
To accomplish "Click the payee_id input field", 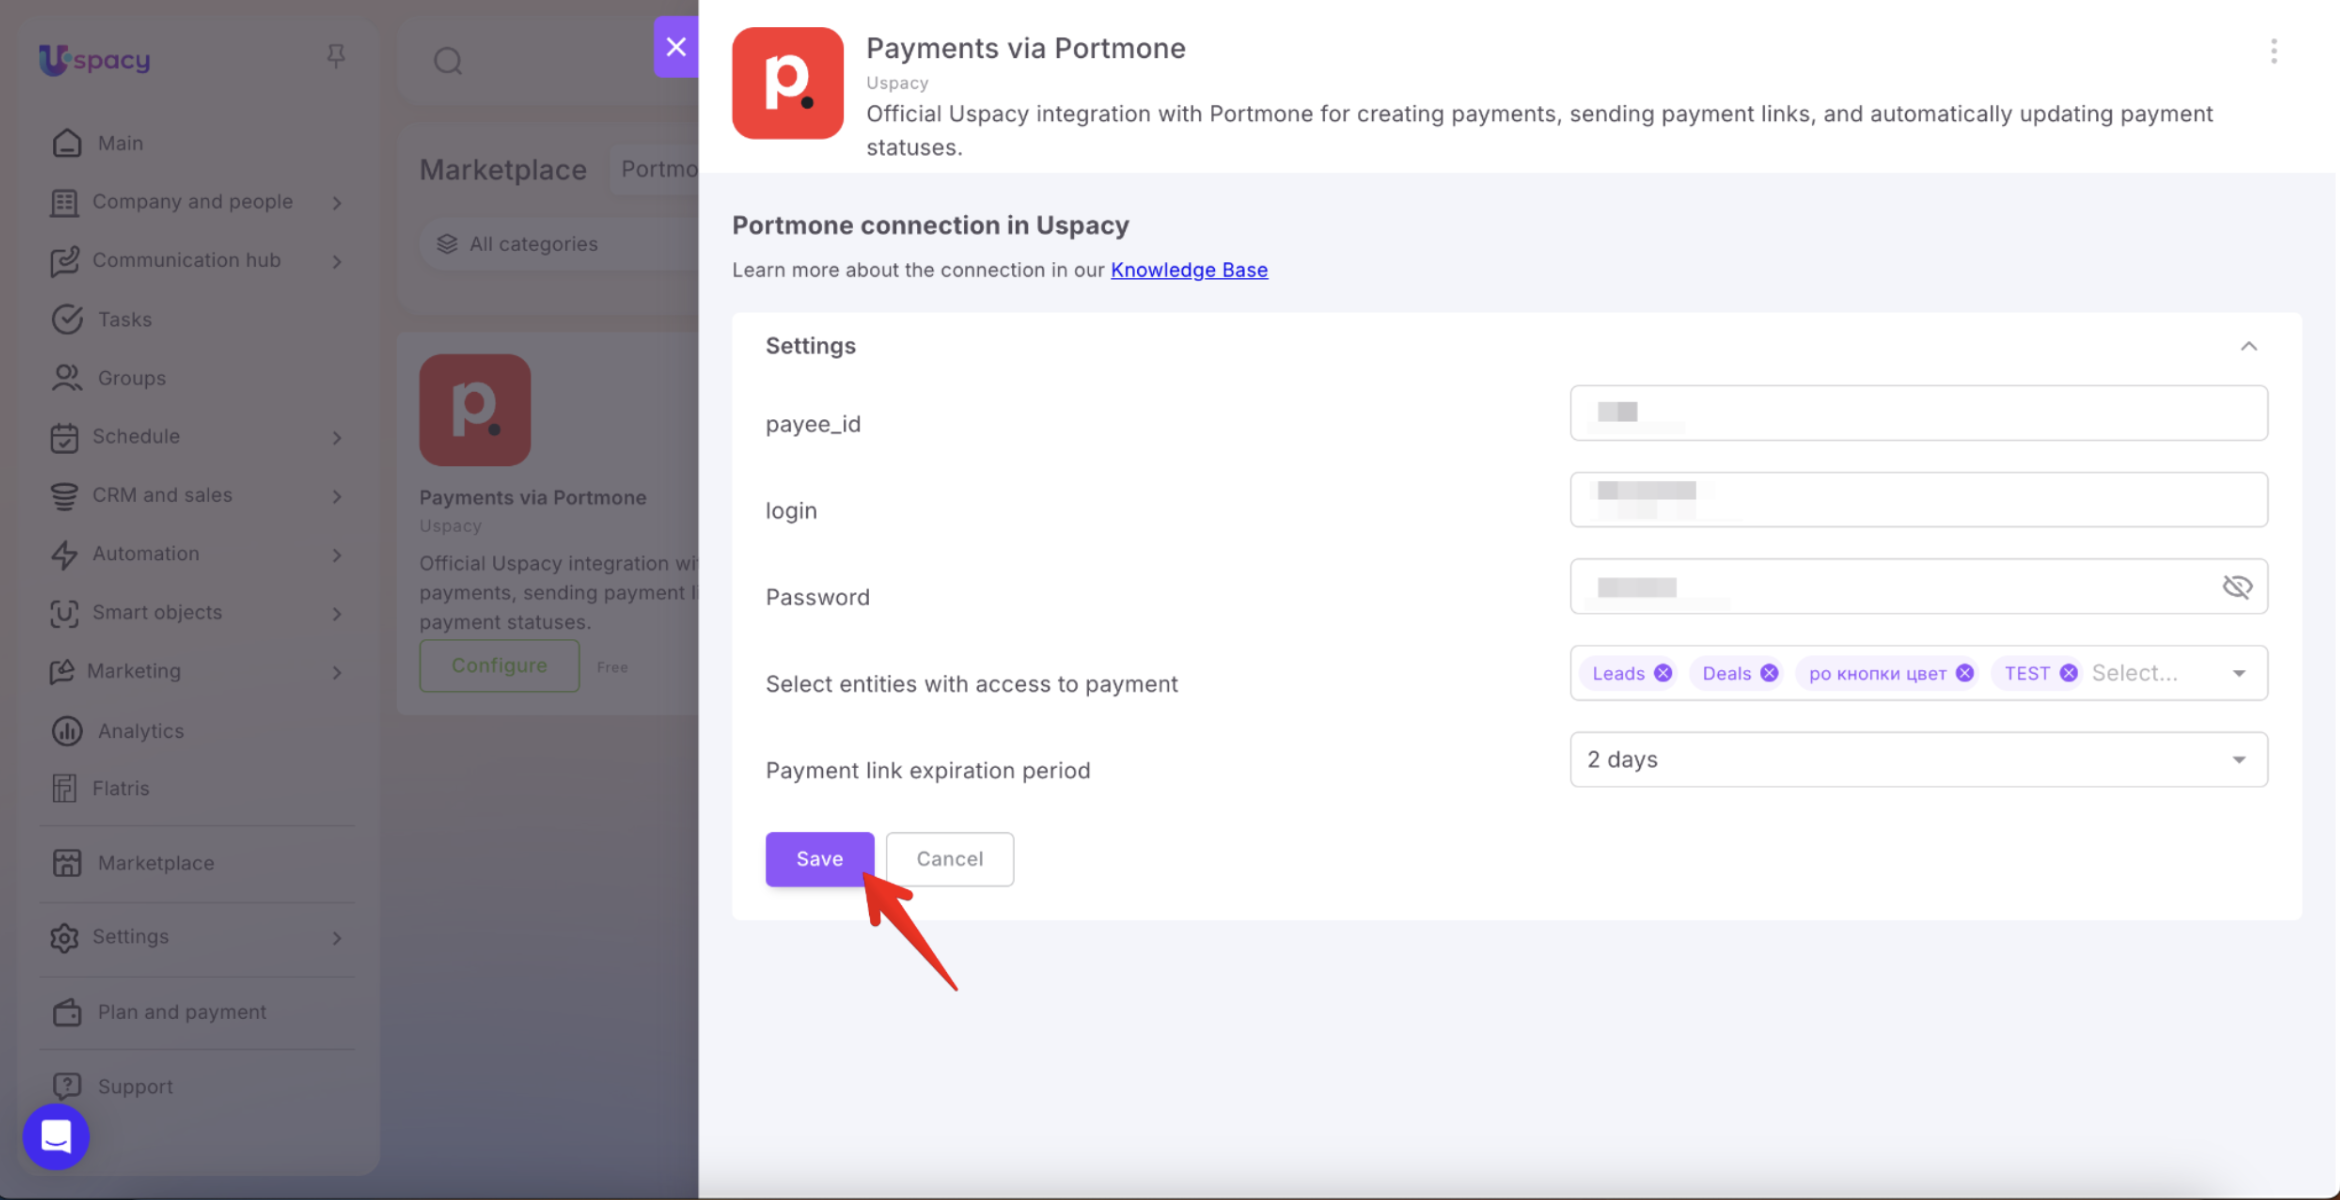I will tap(1918, 413).
